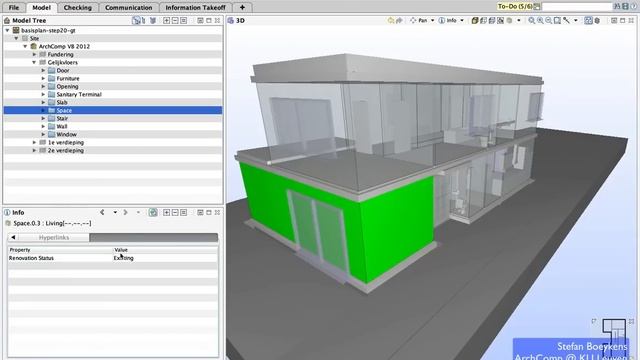The image size is (640, 360).
Task: Click the second view cube icon
Action: tap(483, 20)
